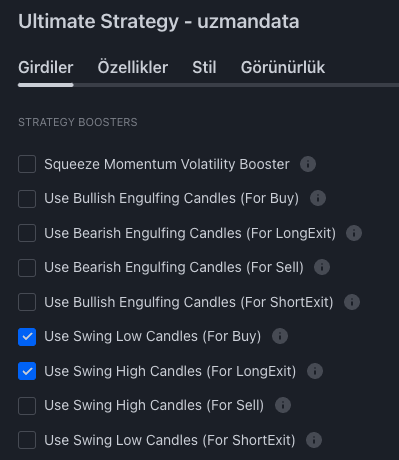Image resolution: width=399 pixels, height=460 pixels.
Task: Disable Use Swing High Candles (For LongExit)
Action: [27, 371]
